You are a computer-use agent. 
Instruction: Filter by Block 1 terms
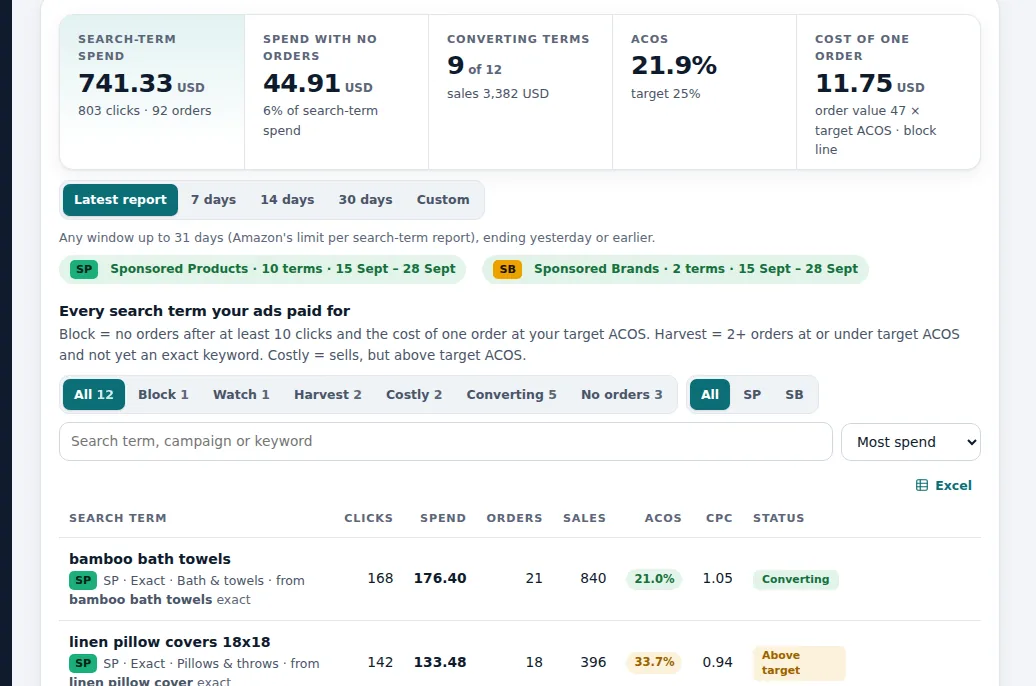[163, 395]
